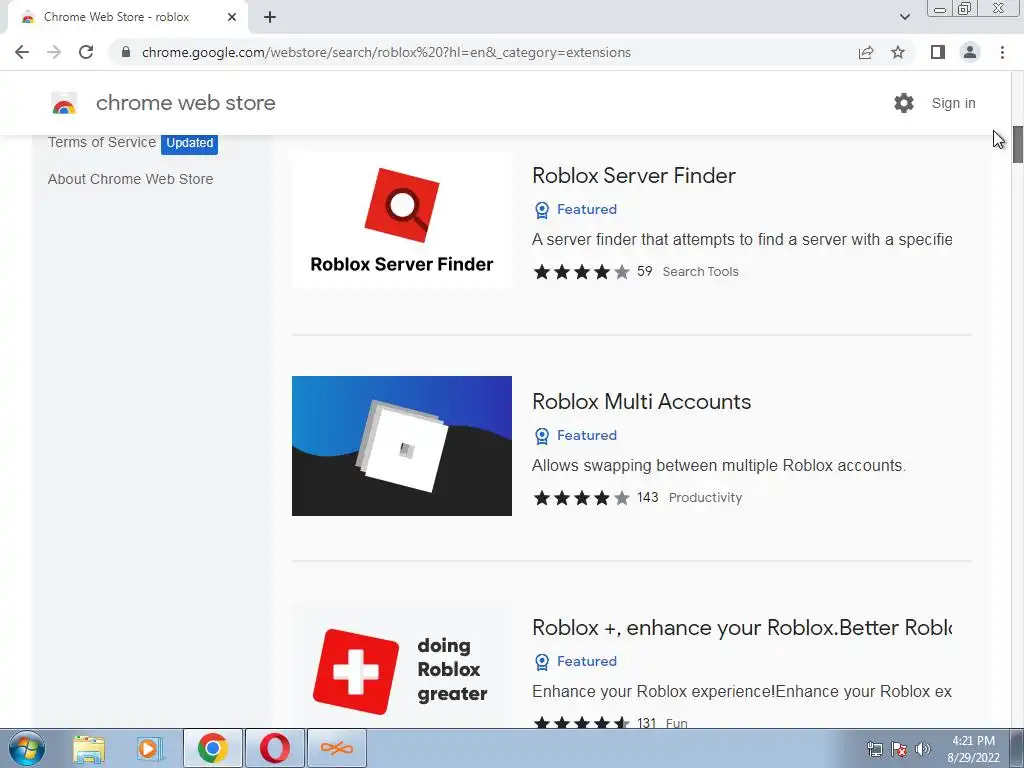Click 'Allows swapping between multiple Roblox accounts' text
Screen dimensions: 1024x768
pyautogui.click(x=719, y=466)
